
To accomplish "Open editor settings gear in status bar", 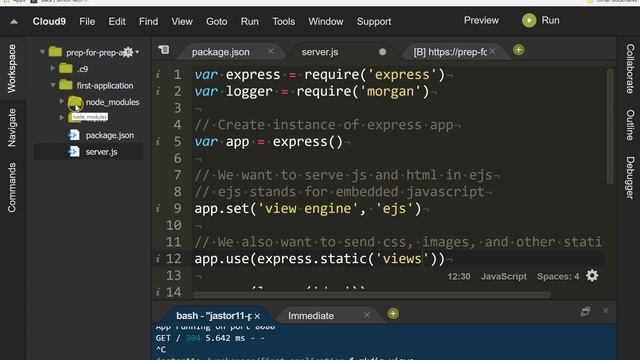I will coord(592,276).
